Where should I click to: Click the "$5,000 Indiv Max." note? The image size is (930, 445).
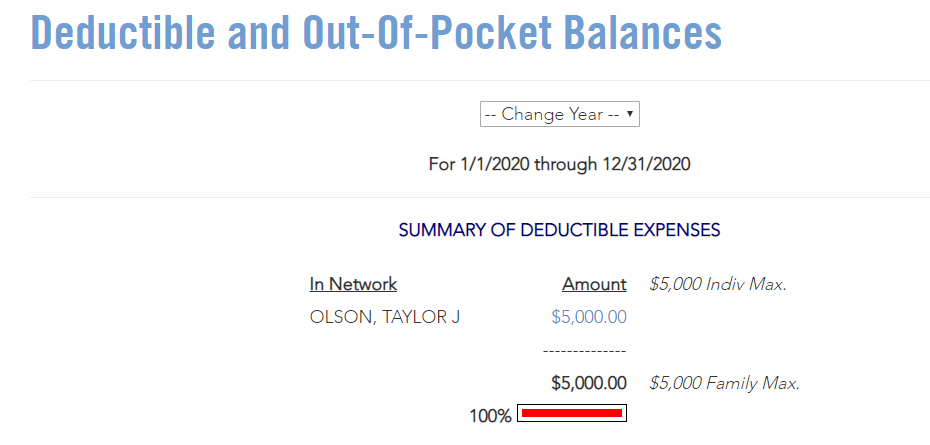point(717,284)
